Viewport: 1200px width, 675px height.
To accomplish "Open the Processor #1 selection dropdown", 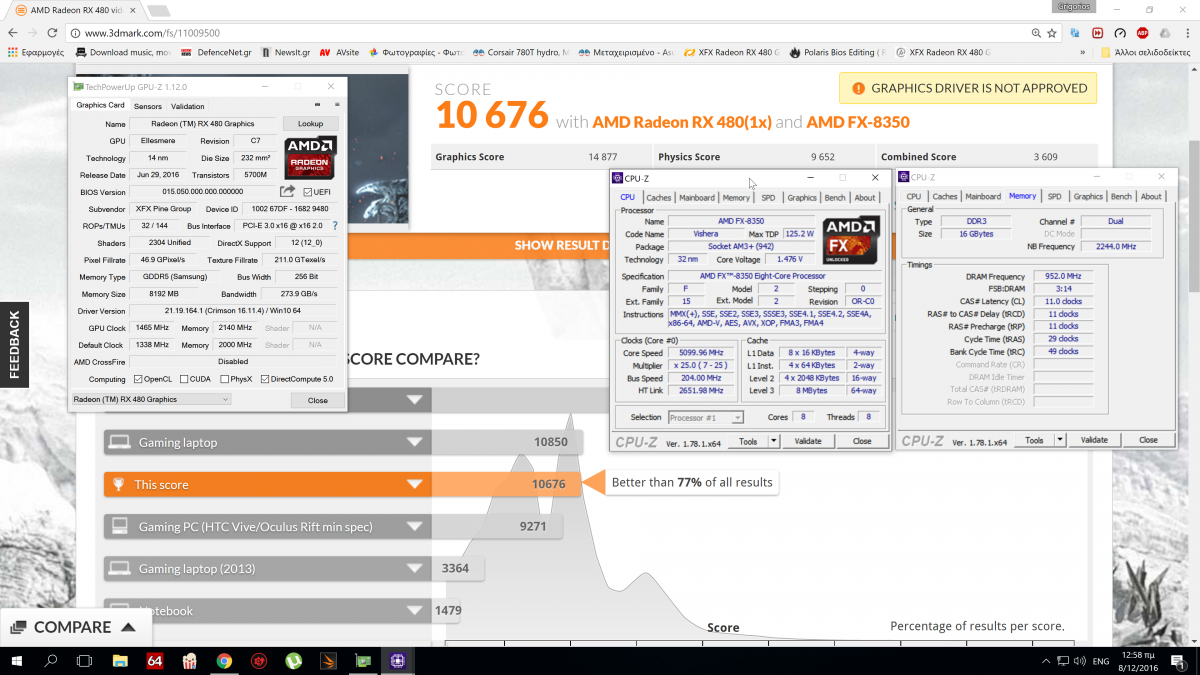I will [705, 417].
